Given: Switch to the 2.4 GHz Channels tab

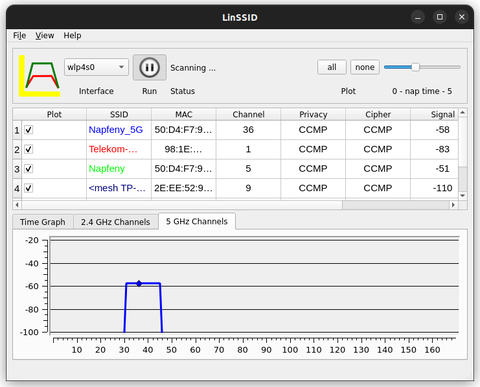Looking at the screenshot, I should pyautogui.click(x=115, y=222).
